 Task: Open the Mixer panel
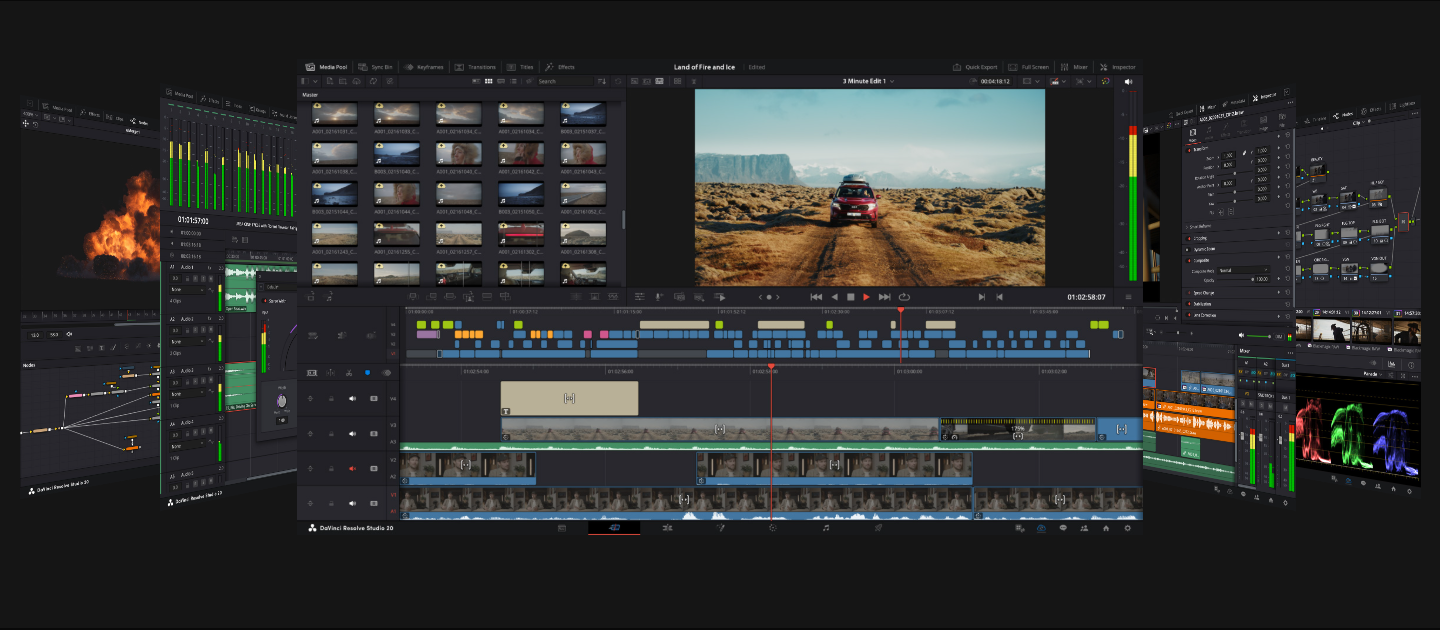(1074, 67)
